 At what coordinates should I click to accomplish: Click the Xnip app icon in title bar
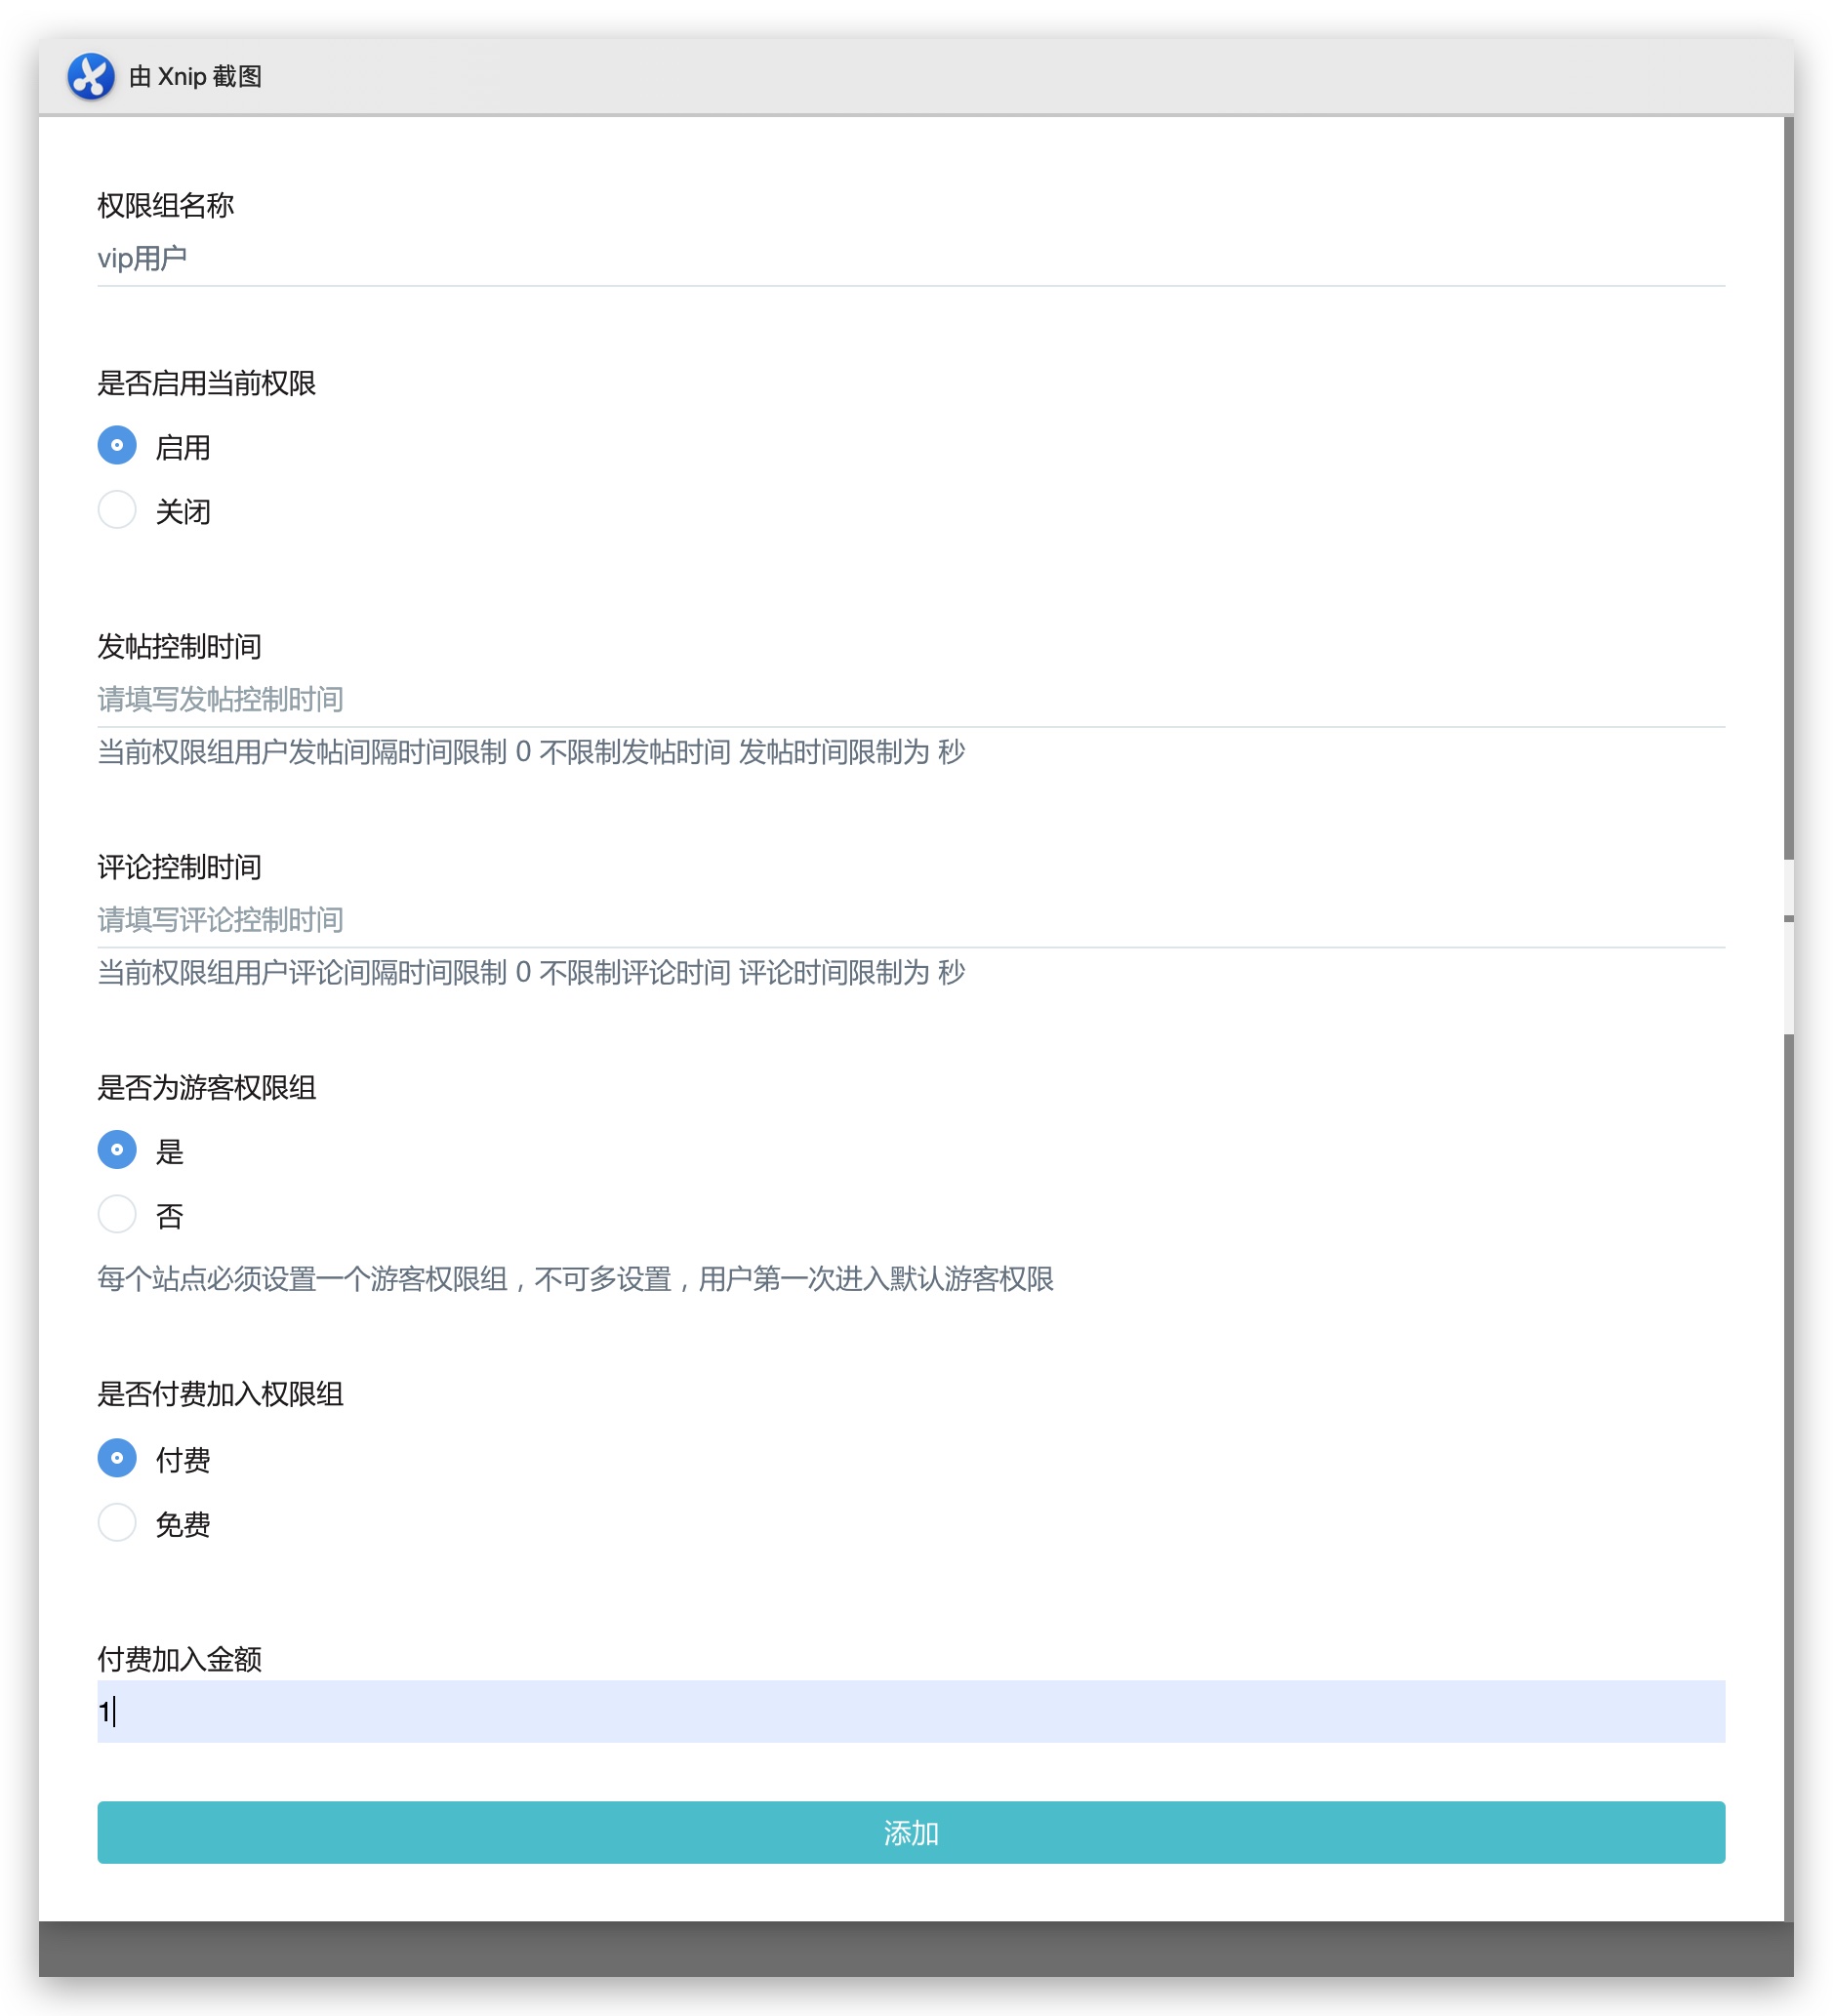pyautogui.click(x=91, y=77)
